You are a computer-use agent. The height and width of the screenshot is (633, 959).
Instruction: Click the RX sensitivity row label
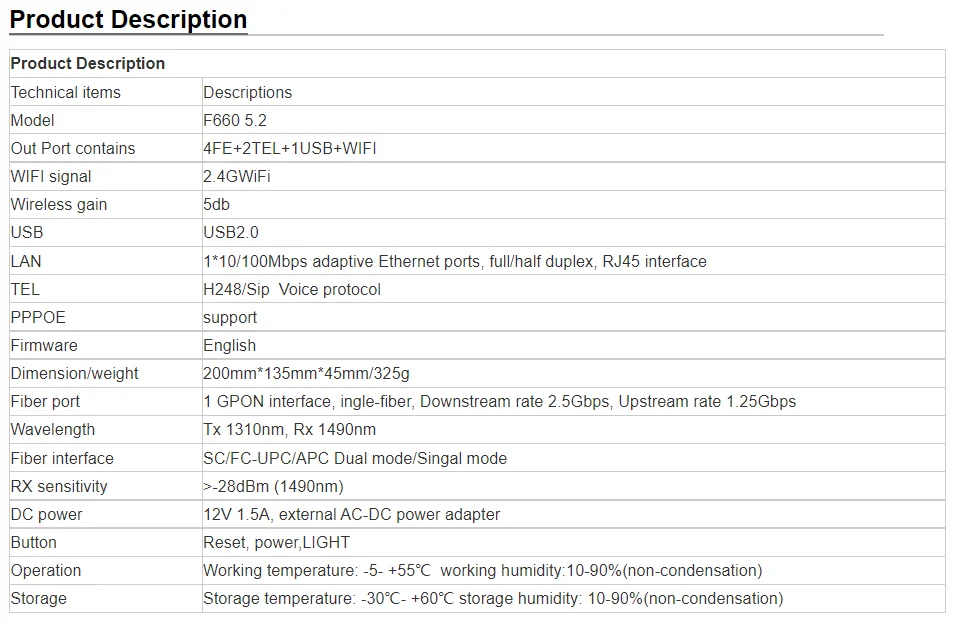pyautogui.click(x=59, y=486)
